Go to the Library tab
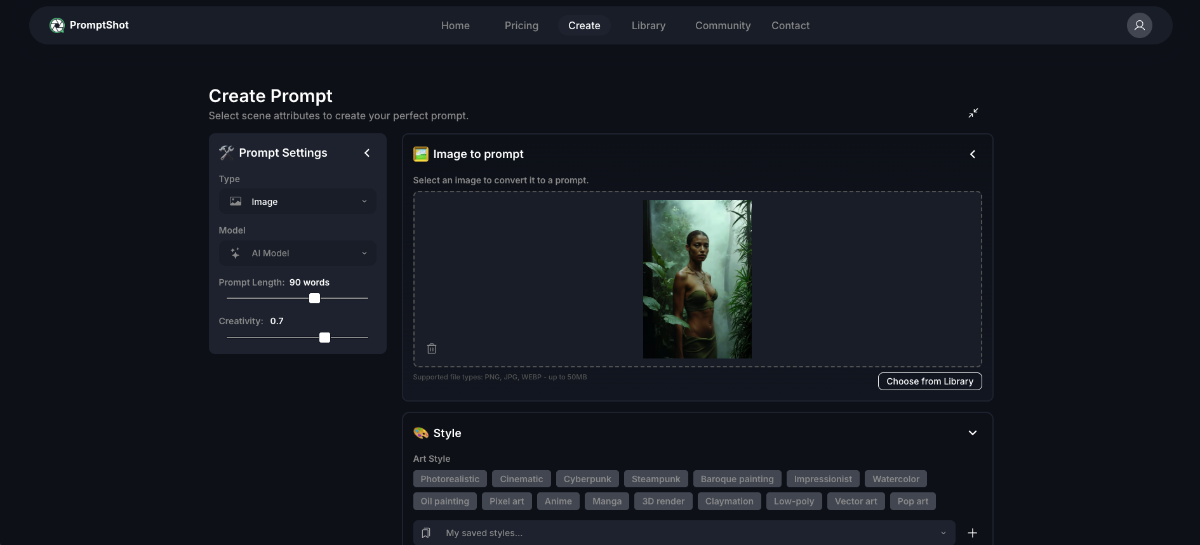 (x=648, y=25)
